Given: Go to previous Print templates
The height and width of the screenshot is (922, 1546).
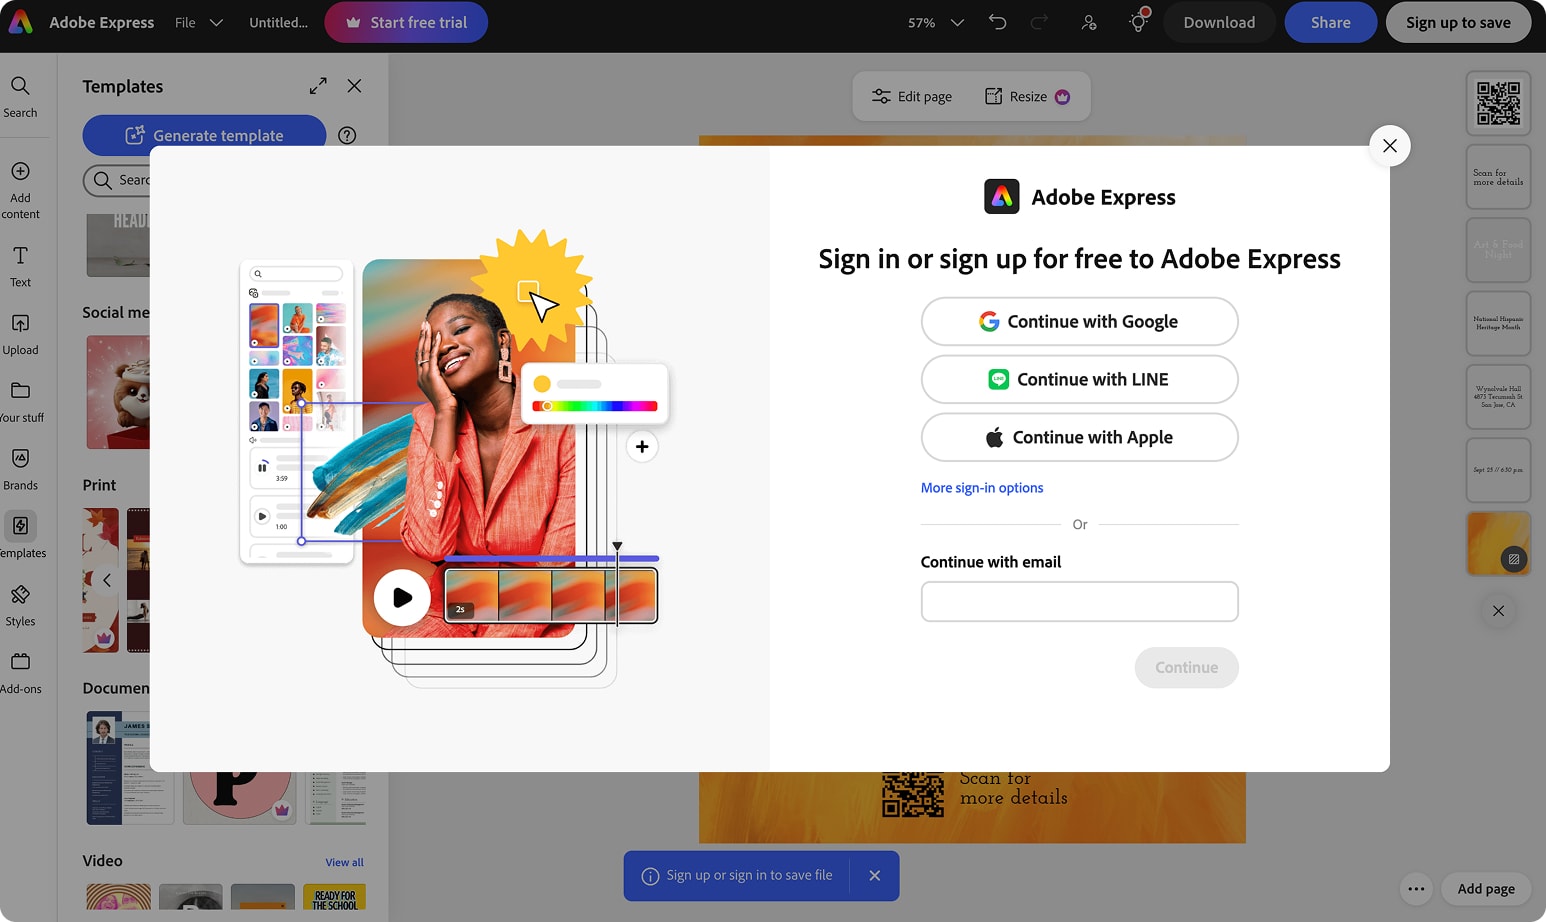Looking at the screenshot, I should [107, 580].
